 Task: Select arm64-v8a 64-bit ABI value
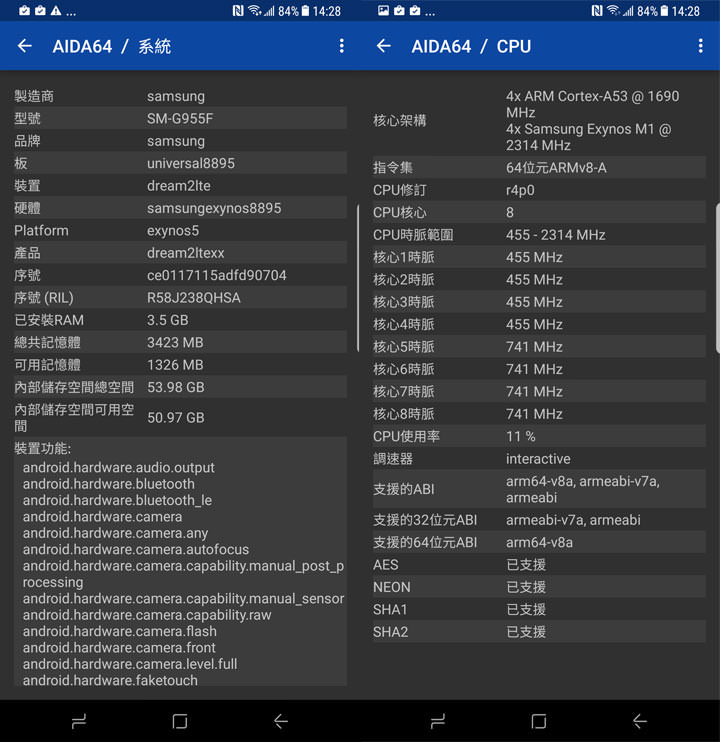coord(539,542)
